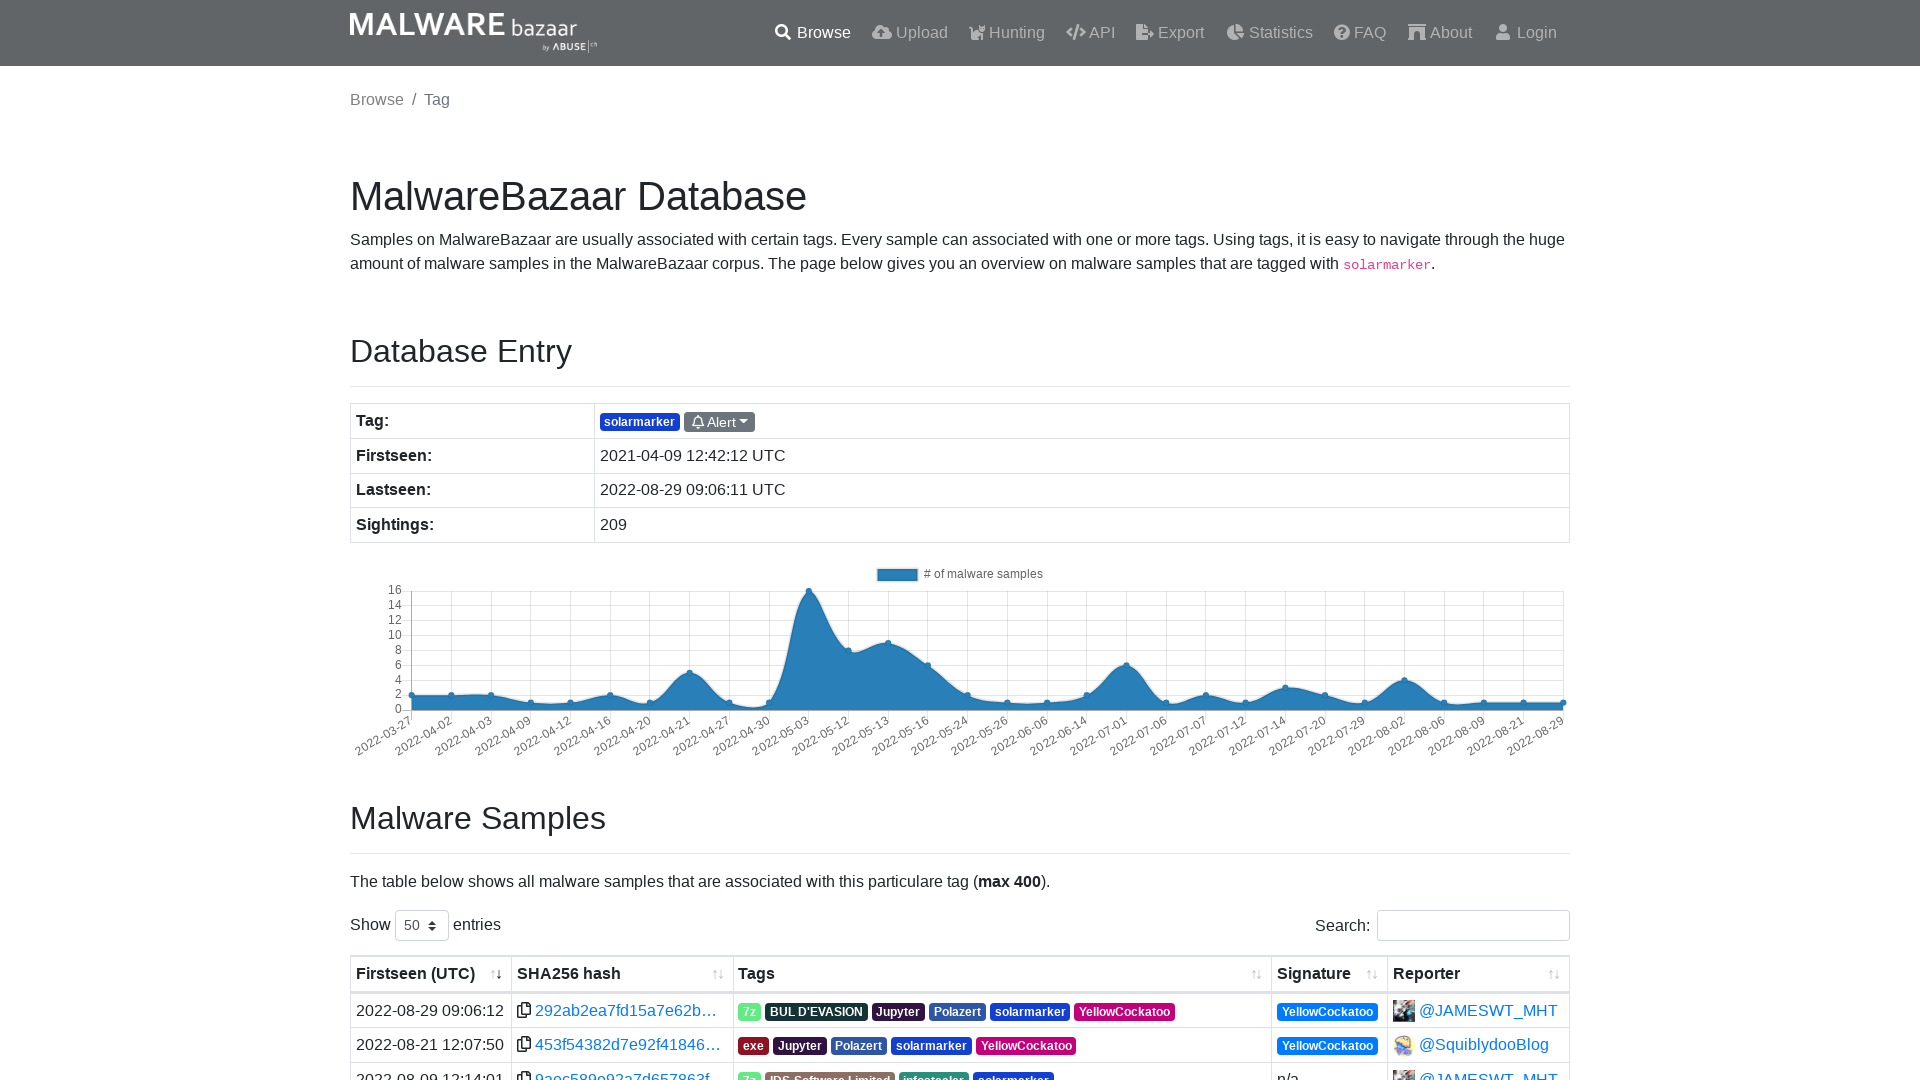Open the FAQ menu item
Screen dimensions: 1920x1080
pyautogui.click(x=1359, y=33)
